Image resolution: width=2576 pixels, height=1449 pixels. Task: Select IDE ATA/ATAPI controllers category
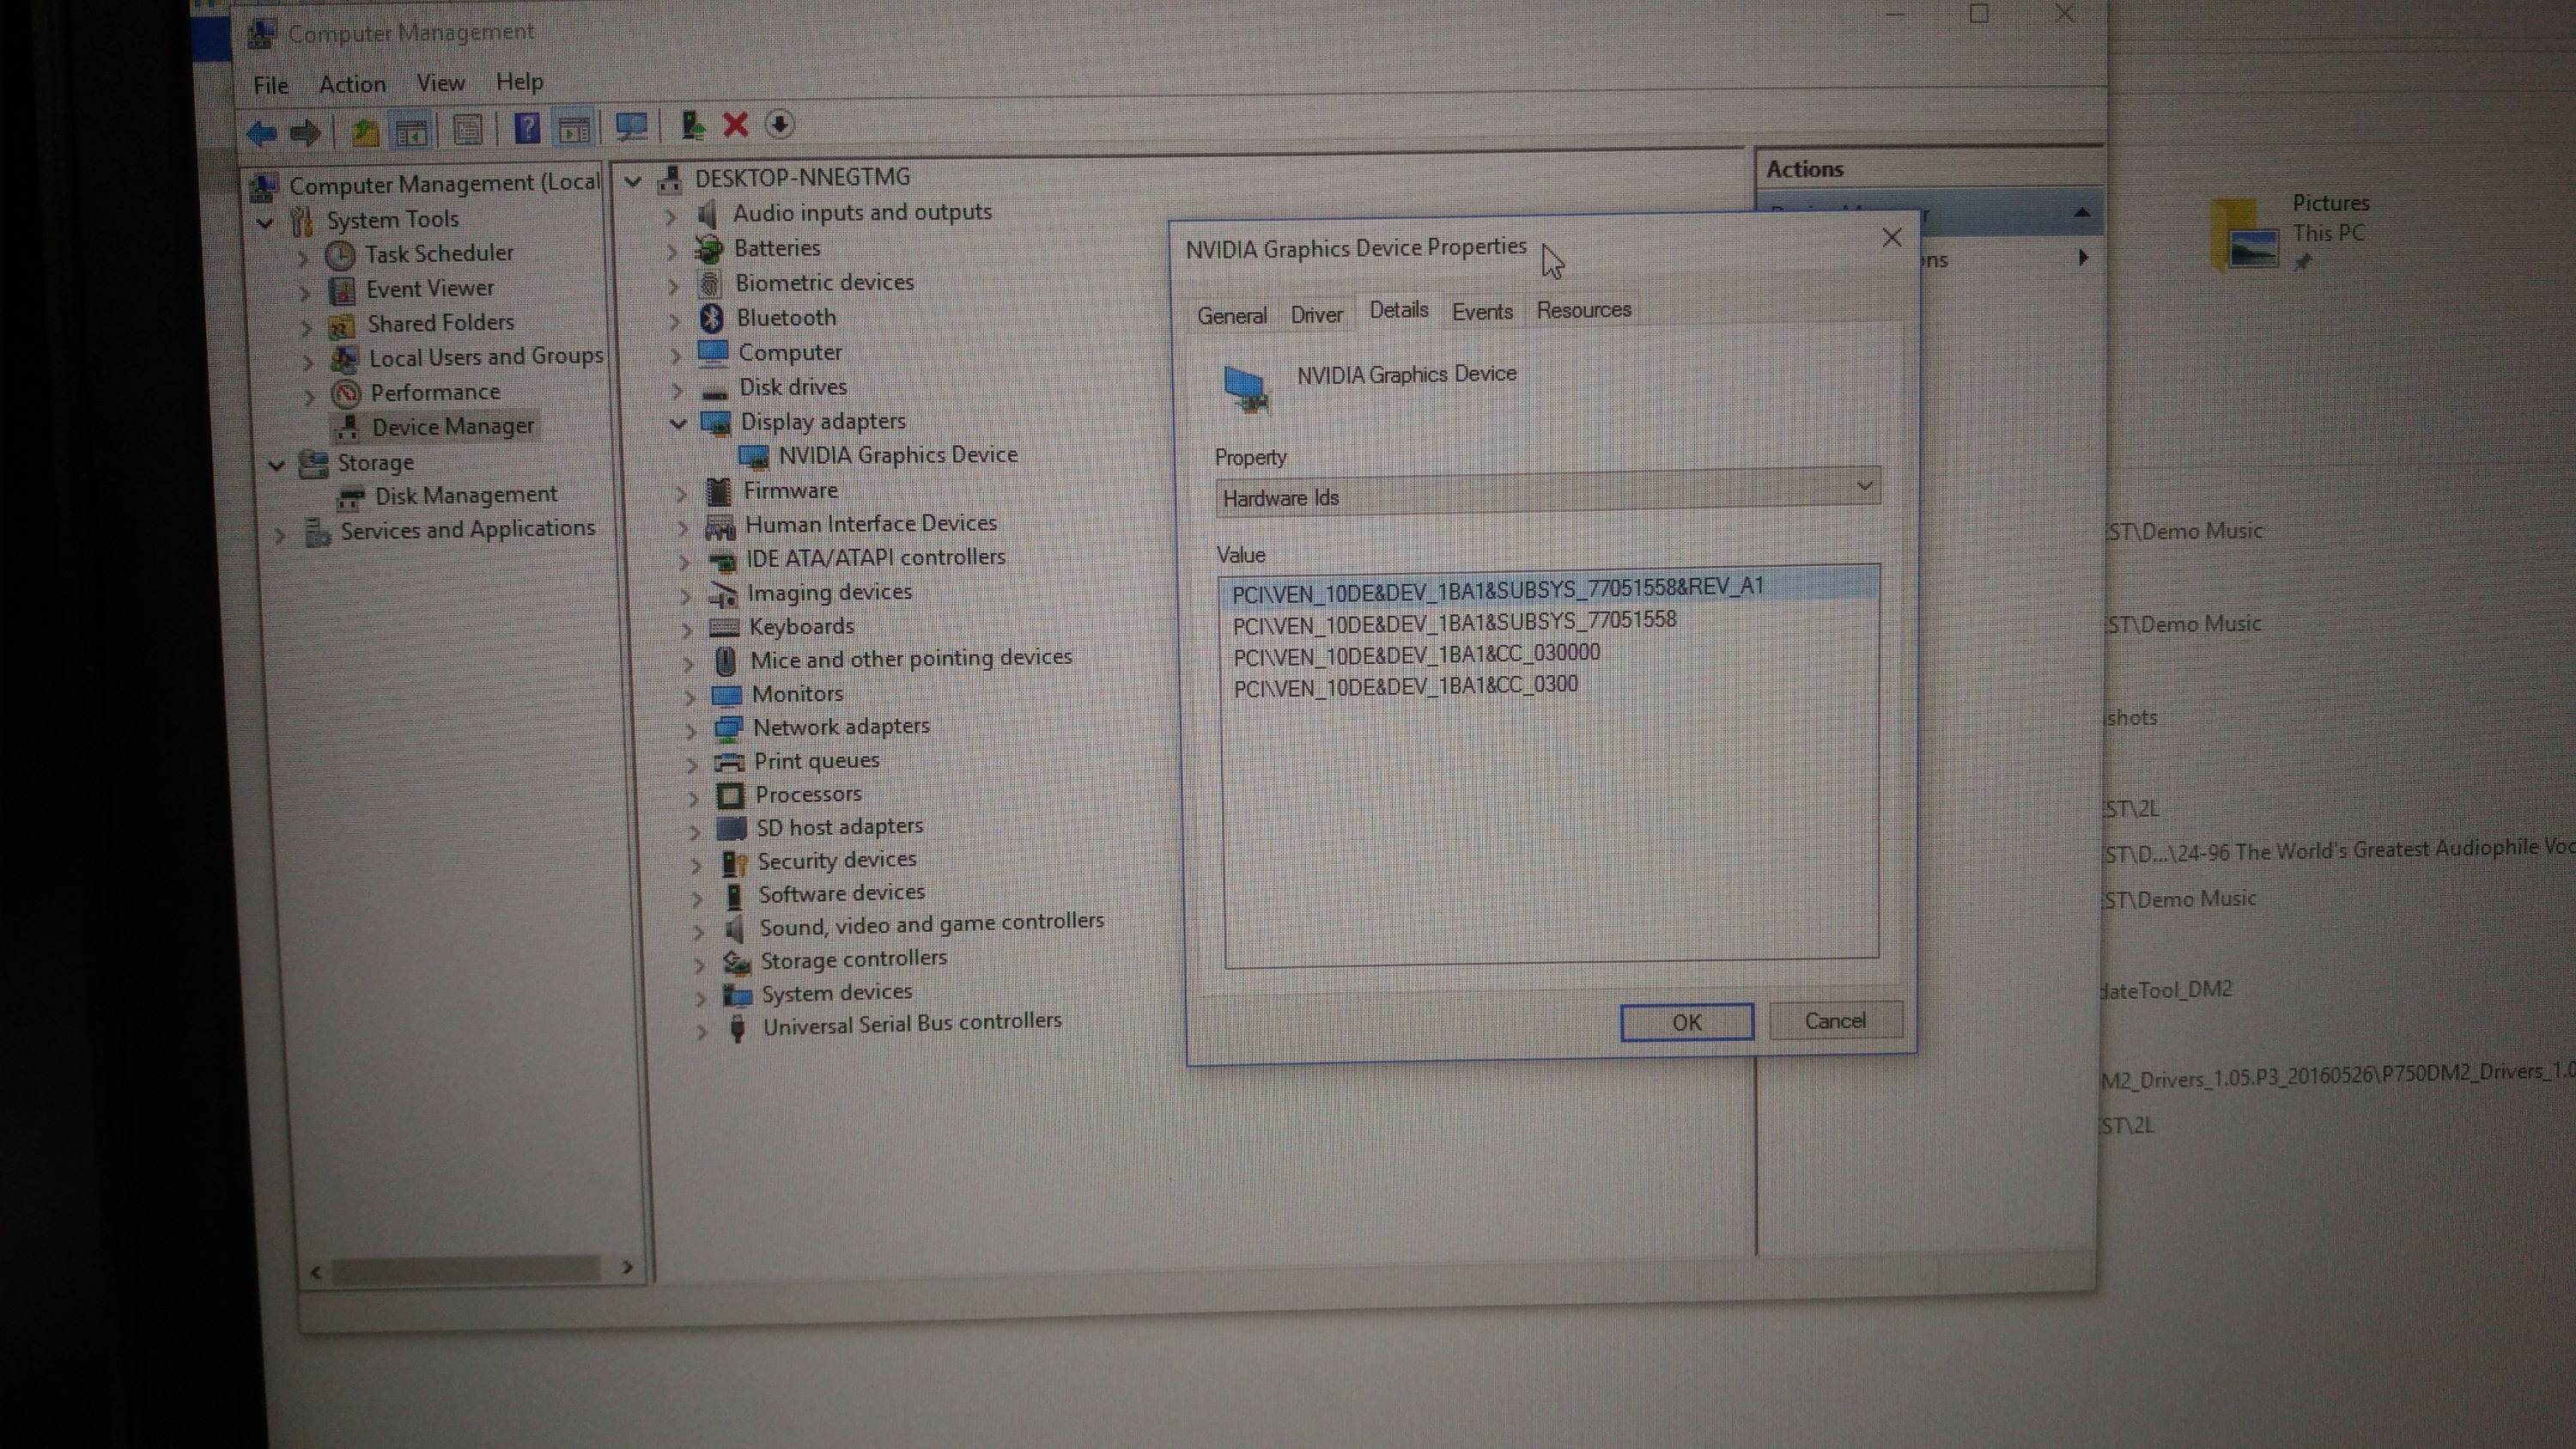[x=875, y=558]
